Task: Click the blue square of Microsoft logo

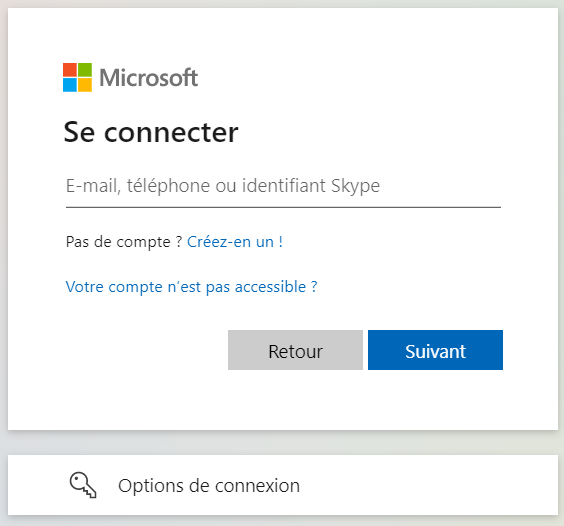Action: tap(70, 85)
